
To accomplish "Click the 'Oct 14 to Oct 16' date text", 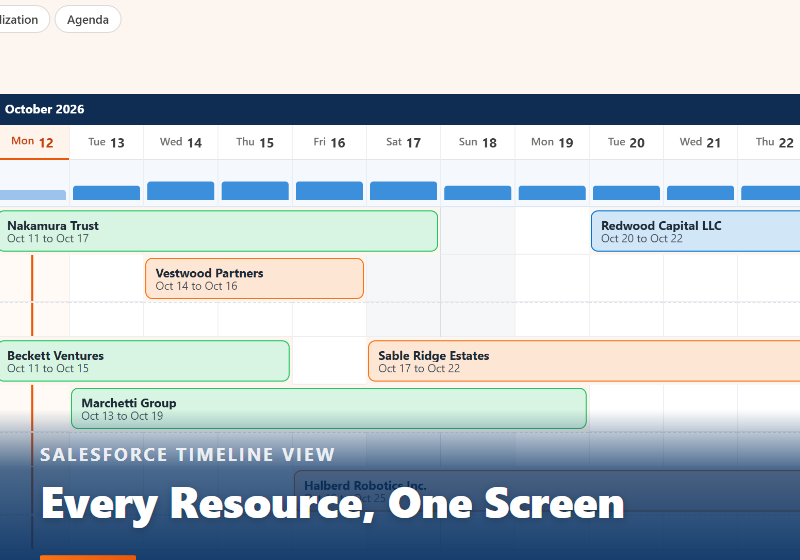I will tap(196, 286).
